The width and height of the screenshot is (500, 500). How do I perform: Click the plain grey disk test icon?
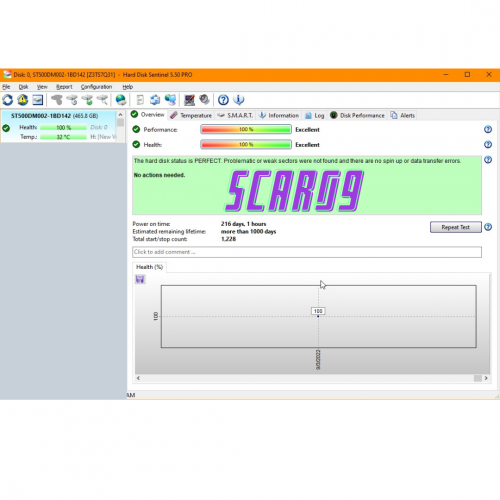57,100
